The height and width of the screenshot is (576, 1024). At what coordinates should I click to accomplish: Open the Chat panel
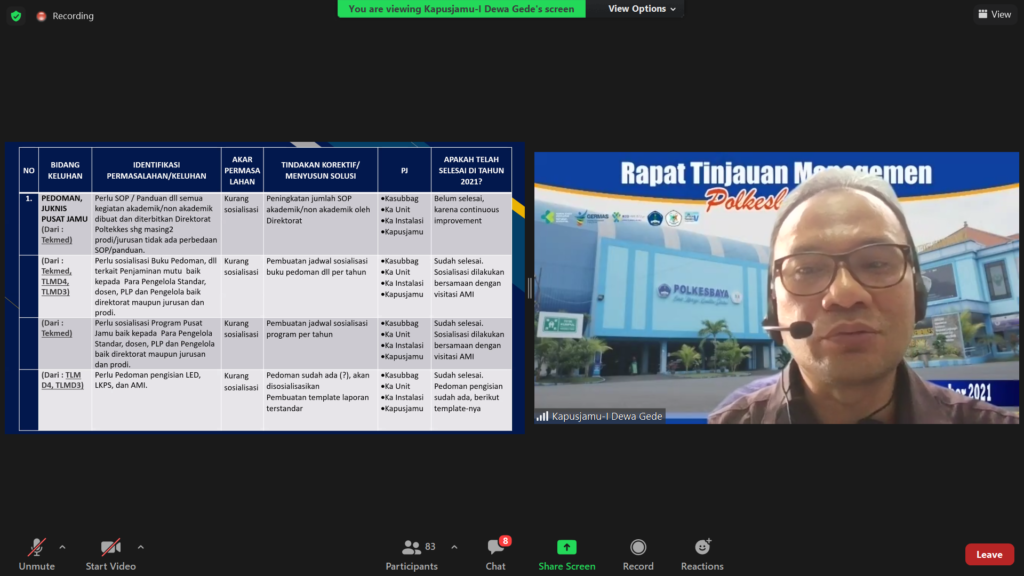click(496, 554)
